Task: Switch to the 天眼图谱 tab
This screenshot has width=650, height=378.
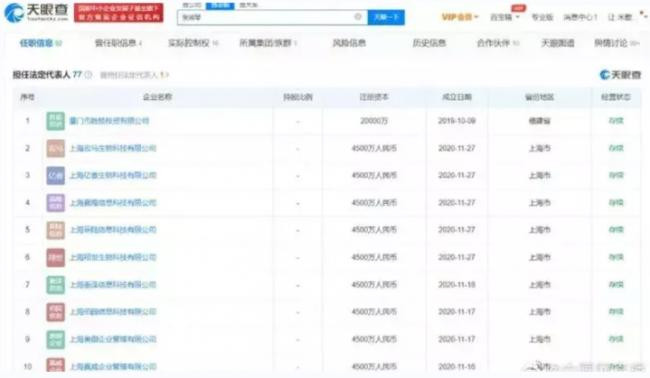Action: point(558,43)
